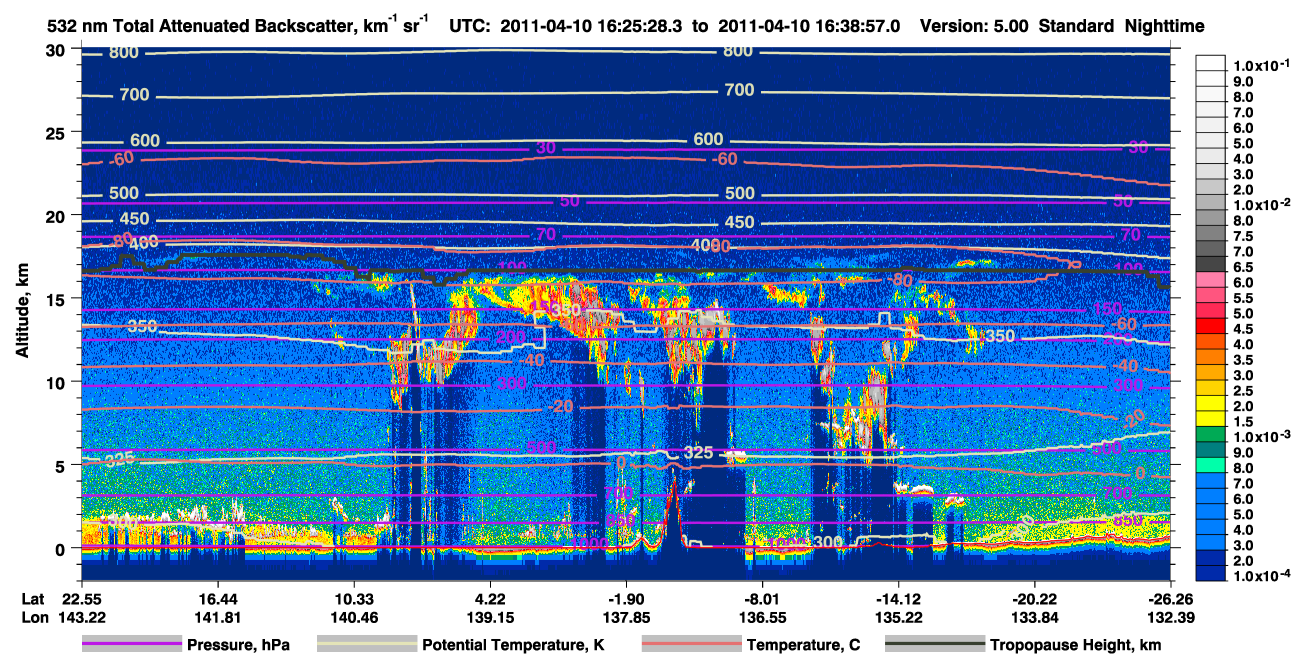Click the white swatch beside 1.0x10-1
The width and height of the screenshot is (1300, 667).
pyautogui.click(x=1212, y=61)
